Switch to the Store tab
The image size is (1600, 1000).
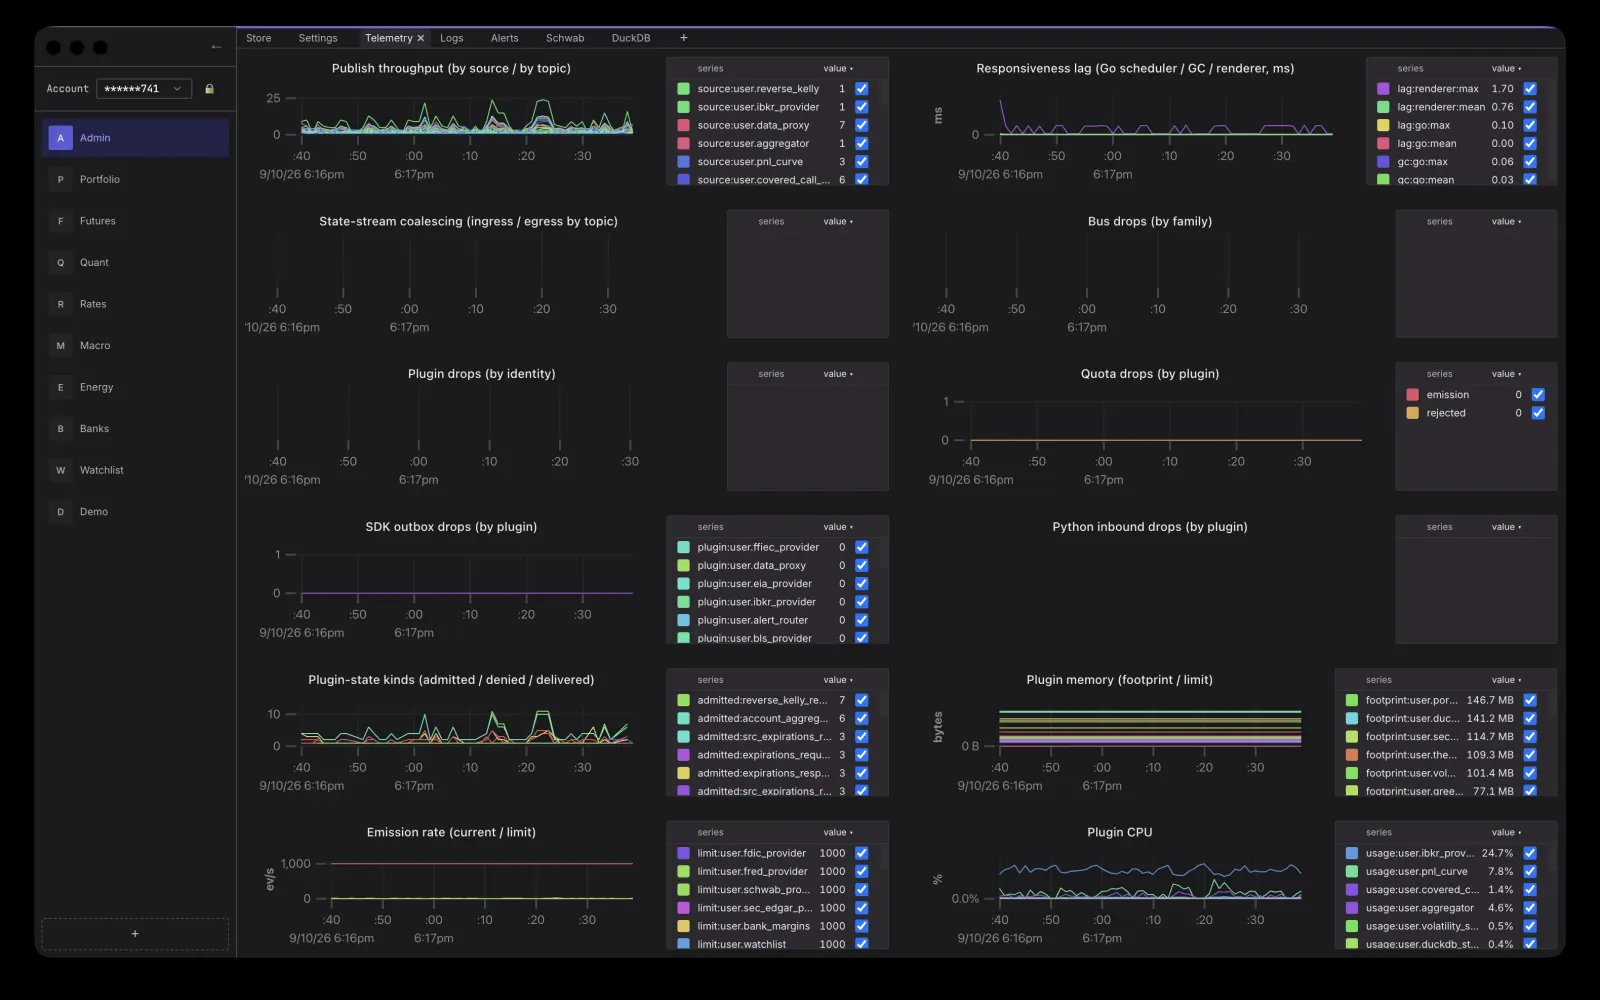[x=259, y=38]
